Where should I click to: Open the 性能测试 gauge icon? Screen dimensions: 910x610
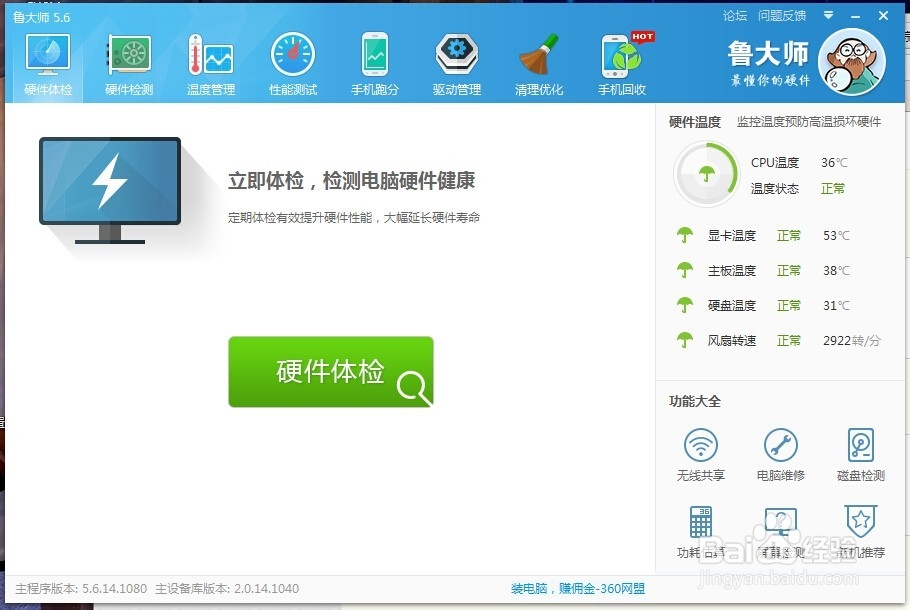tap(293, 55)
